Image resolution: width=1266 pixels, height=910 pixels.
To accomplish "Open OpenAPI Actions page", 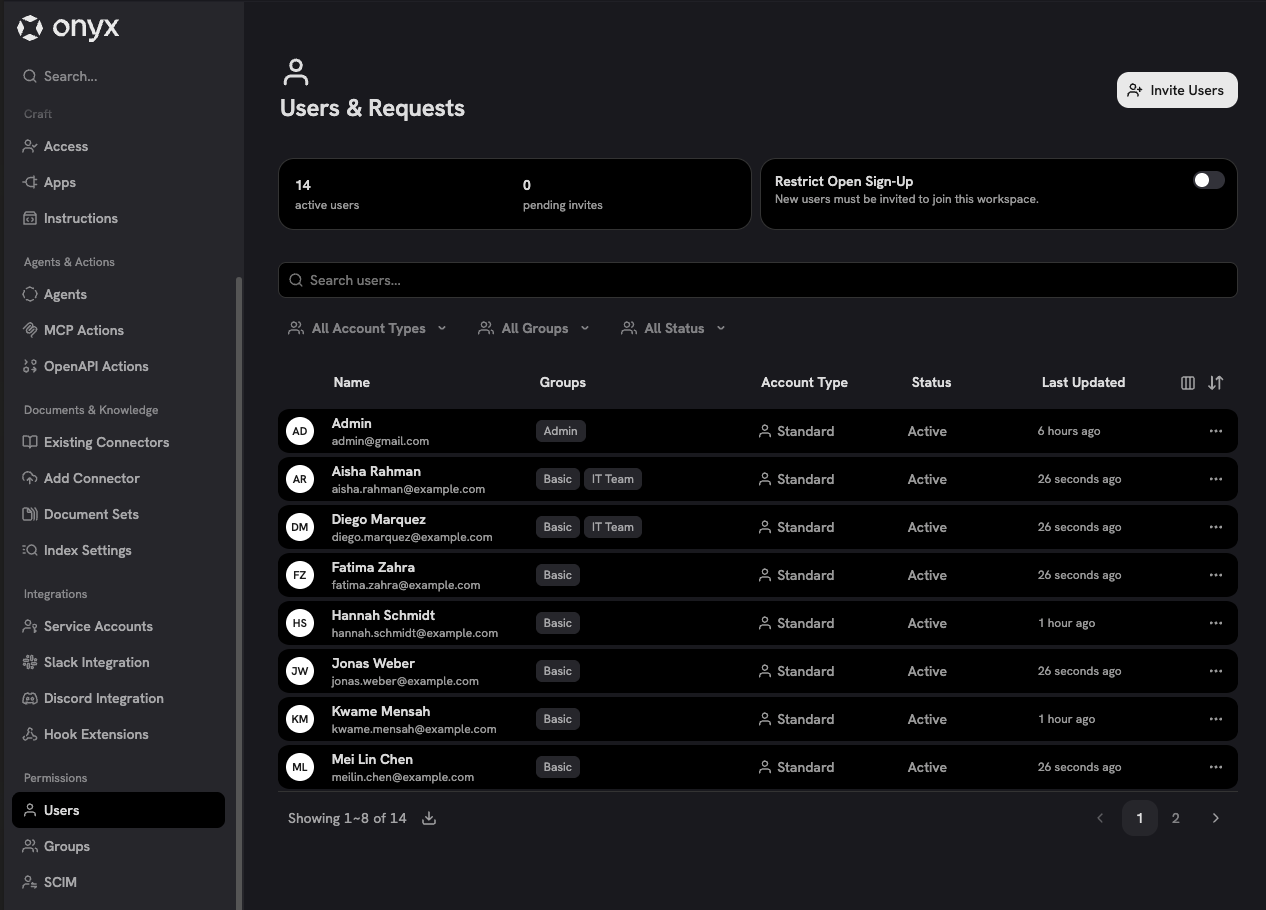I will coord(118,366).
